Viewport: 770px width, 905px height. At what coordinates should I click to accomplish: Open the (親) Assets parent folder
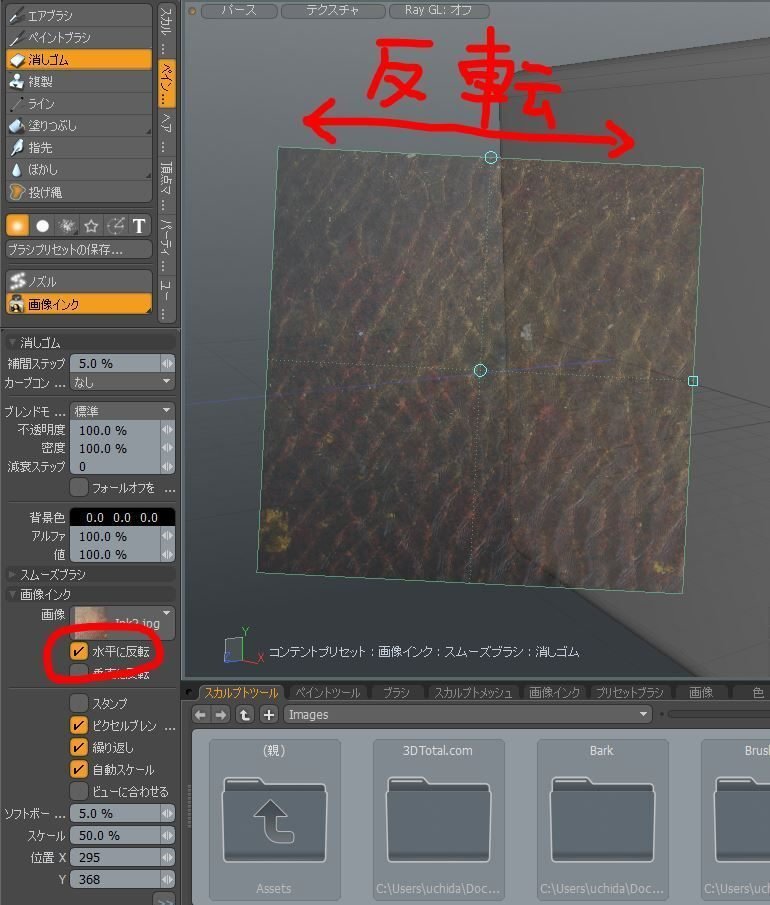[274, 819]
